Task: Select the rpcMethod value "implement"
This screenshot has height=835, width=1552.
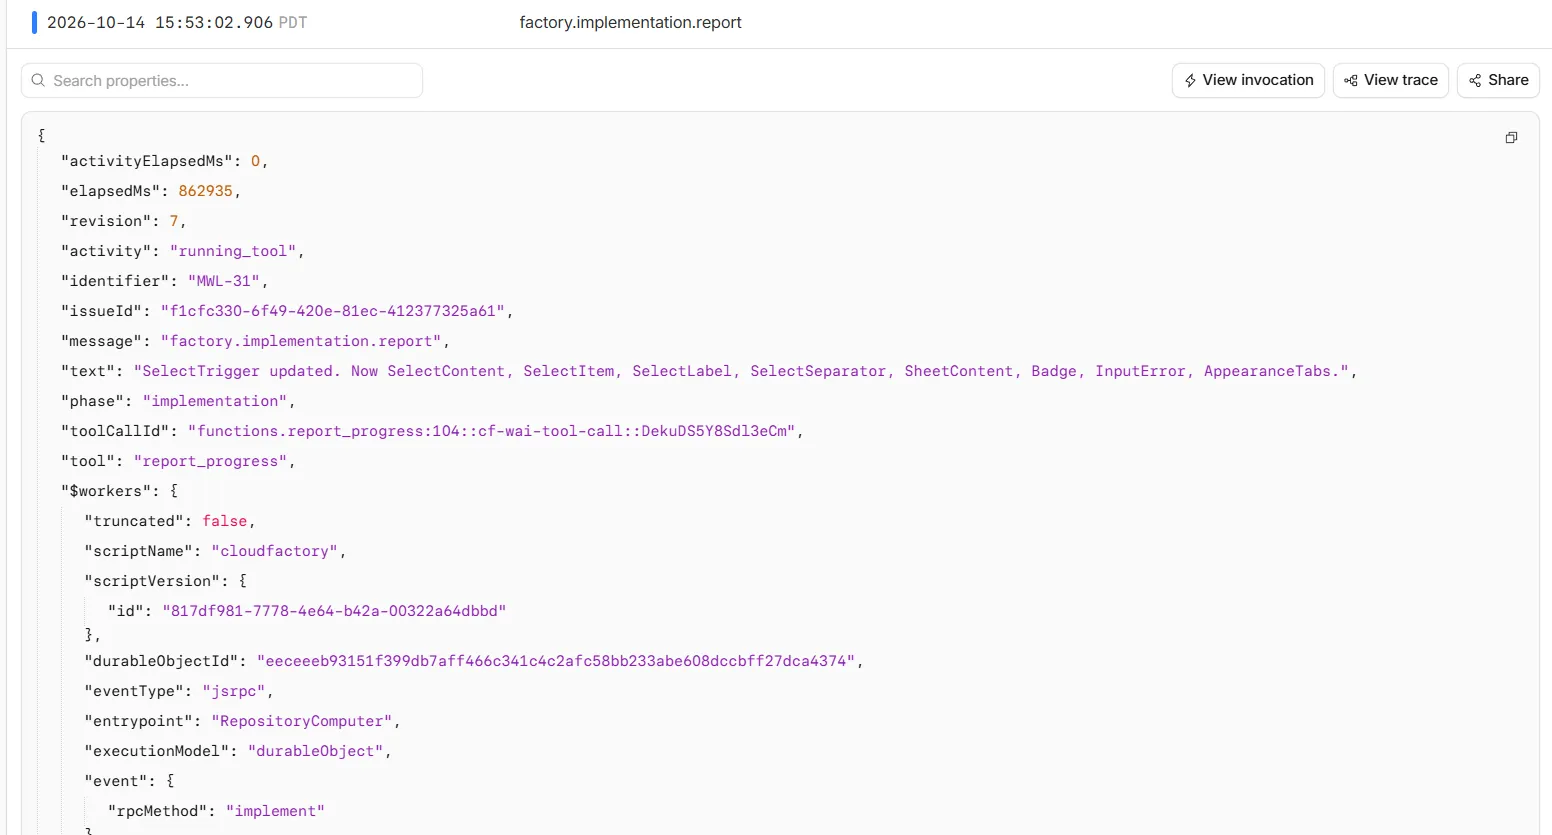Action: point(275,811)
